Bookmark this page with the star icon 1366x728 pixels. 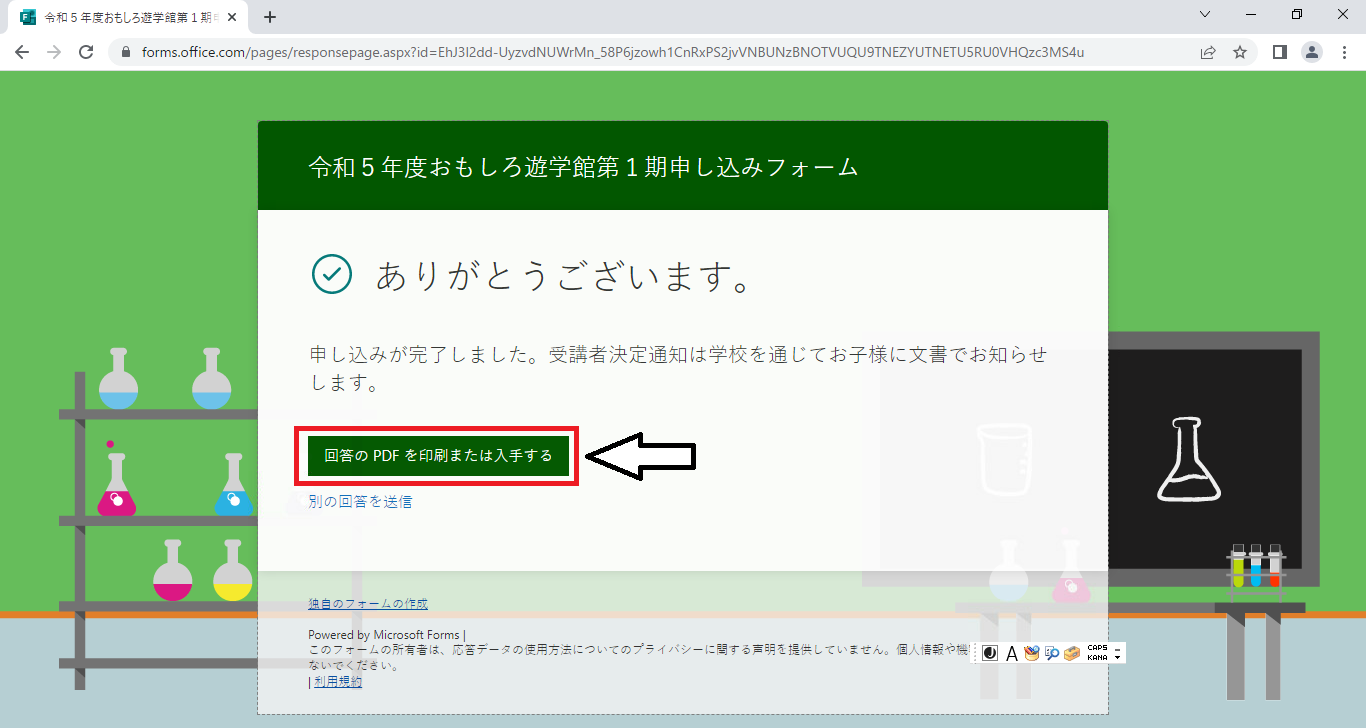pos(1240,52)
